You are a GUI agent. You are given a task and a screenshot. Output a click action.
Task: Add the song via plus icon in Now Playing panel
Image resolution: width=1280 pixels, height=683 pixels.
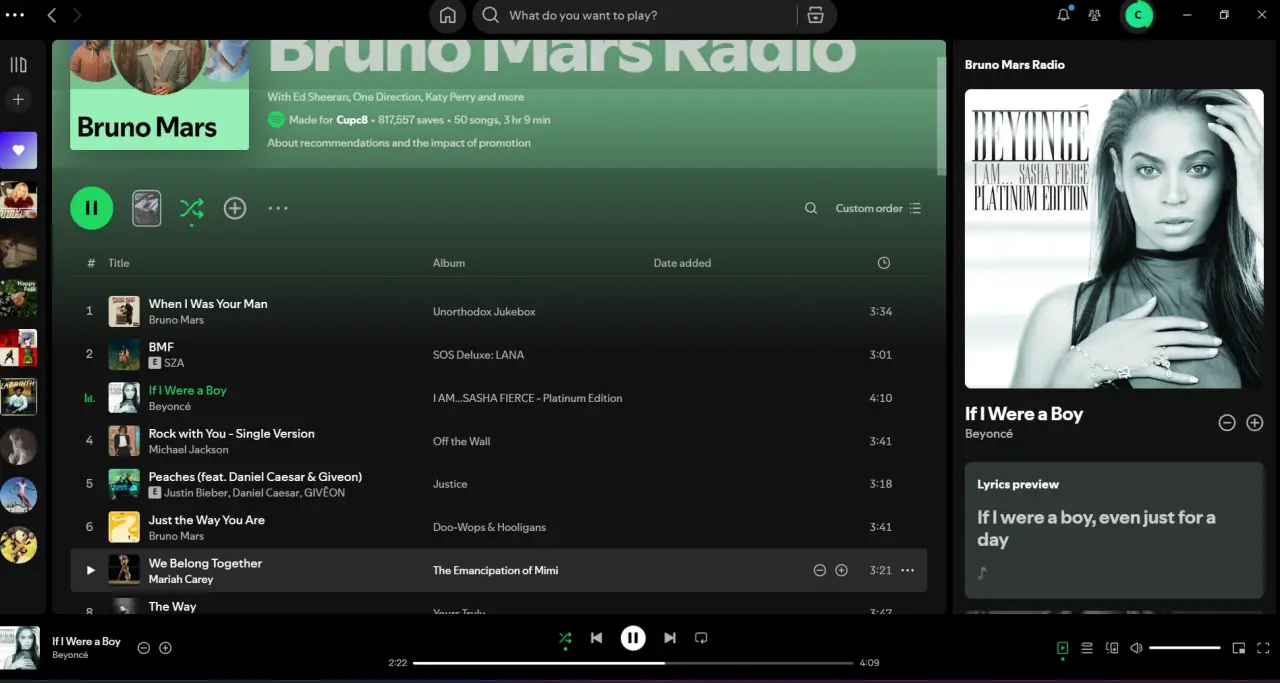[1255, 423]
